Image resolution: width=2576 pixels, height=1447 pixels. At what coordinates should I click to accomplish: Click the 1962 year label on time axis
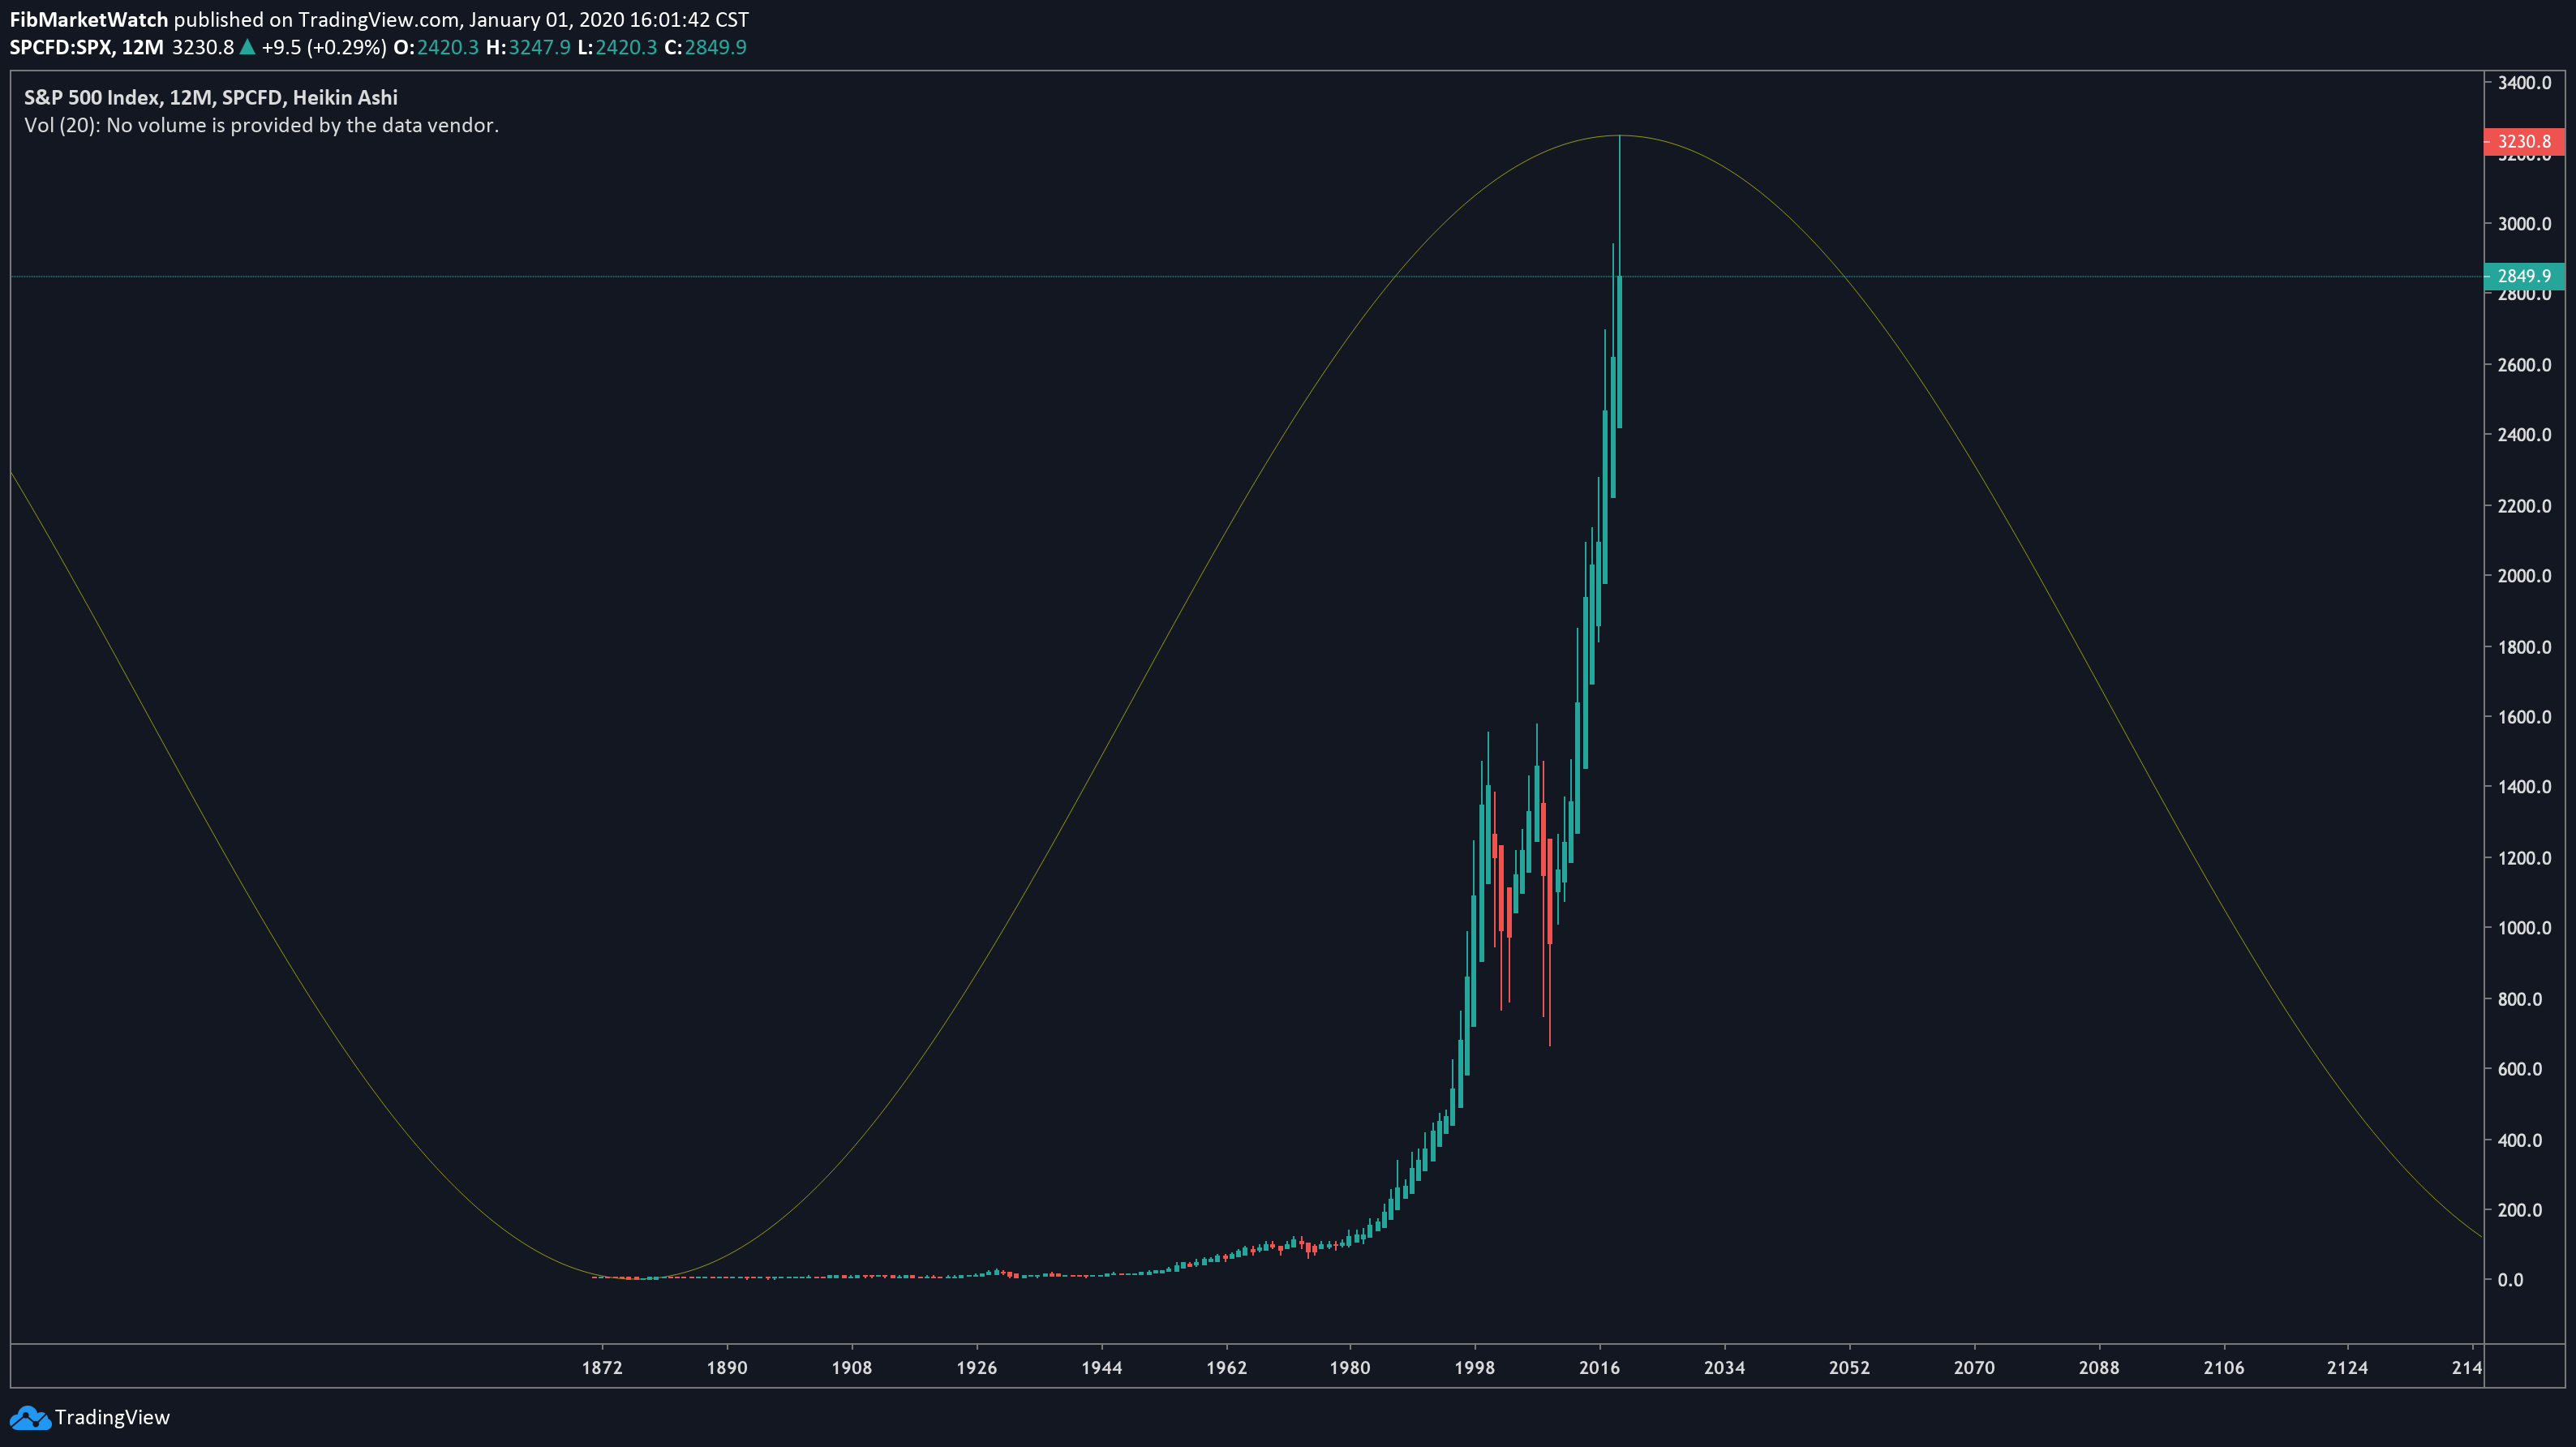tap(1226, 1368)
